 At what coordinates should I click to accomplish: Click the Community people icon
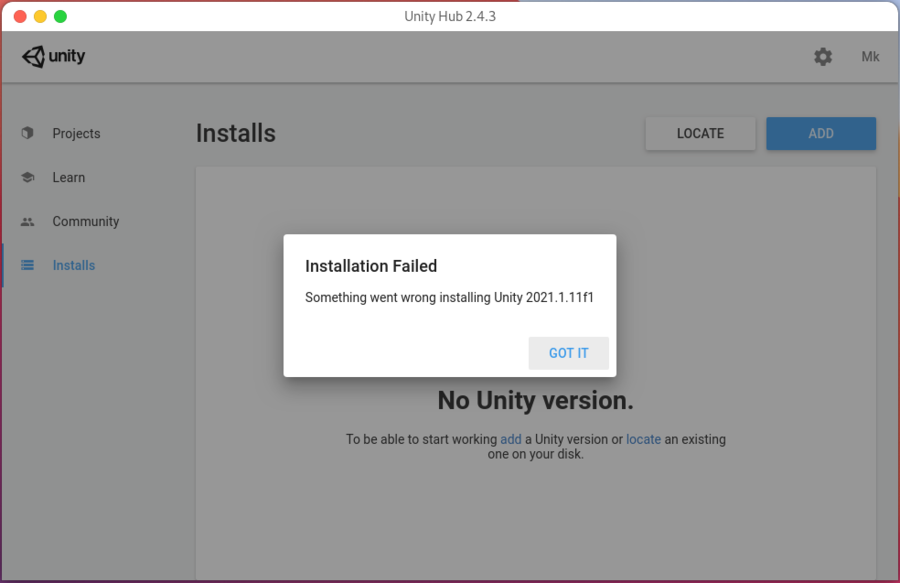tap(28, 221)
